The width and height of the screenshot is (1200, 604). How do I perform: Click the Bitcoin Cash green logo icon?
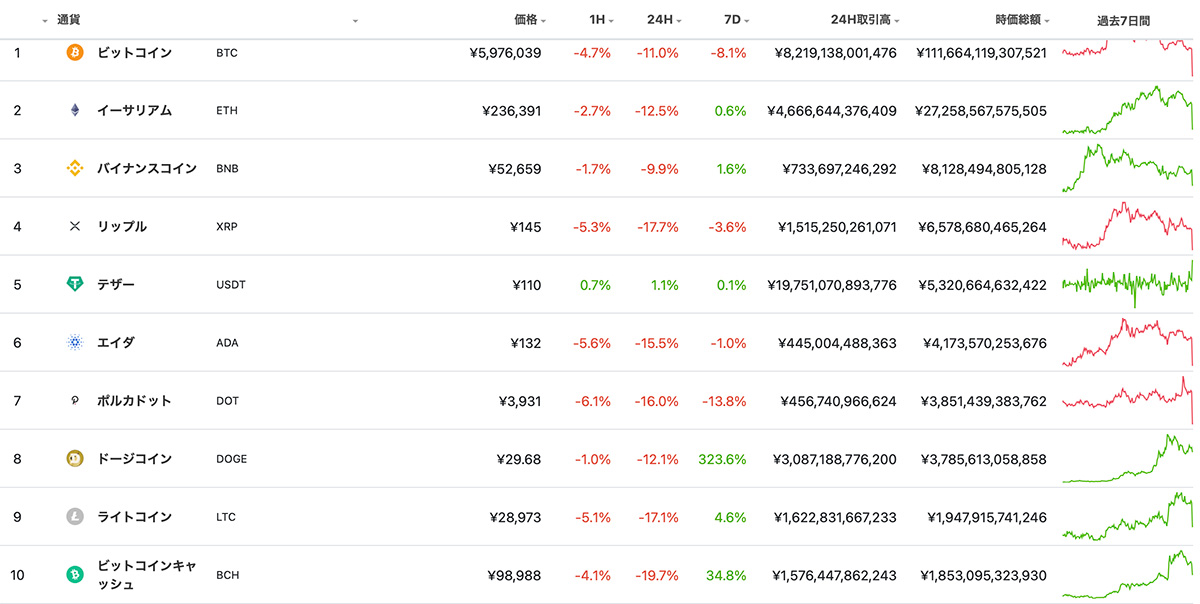(75, 574)
